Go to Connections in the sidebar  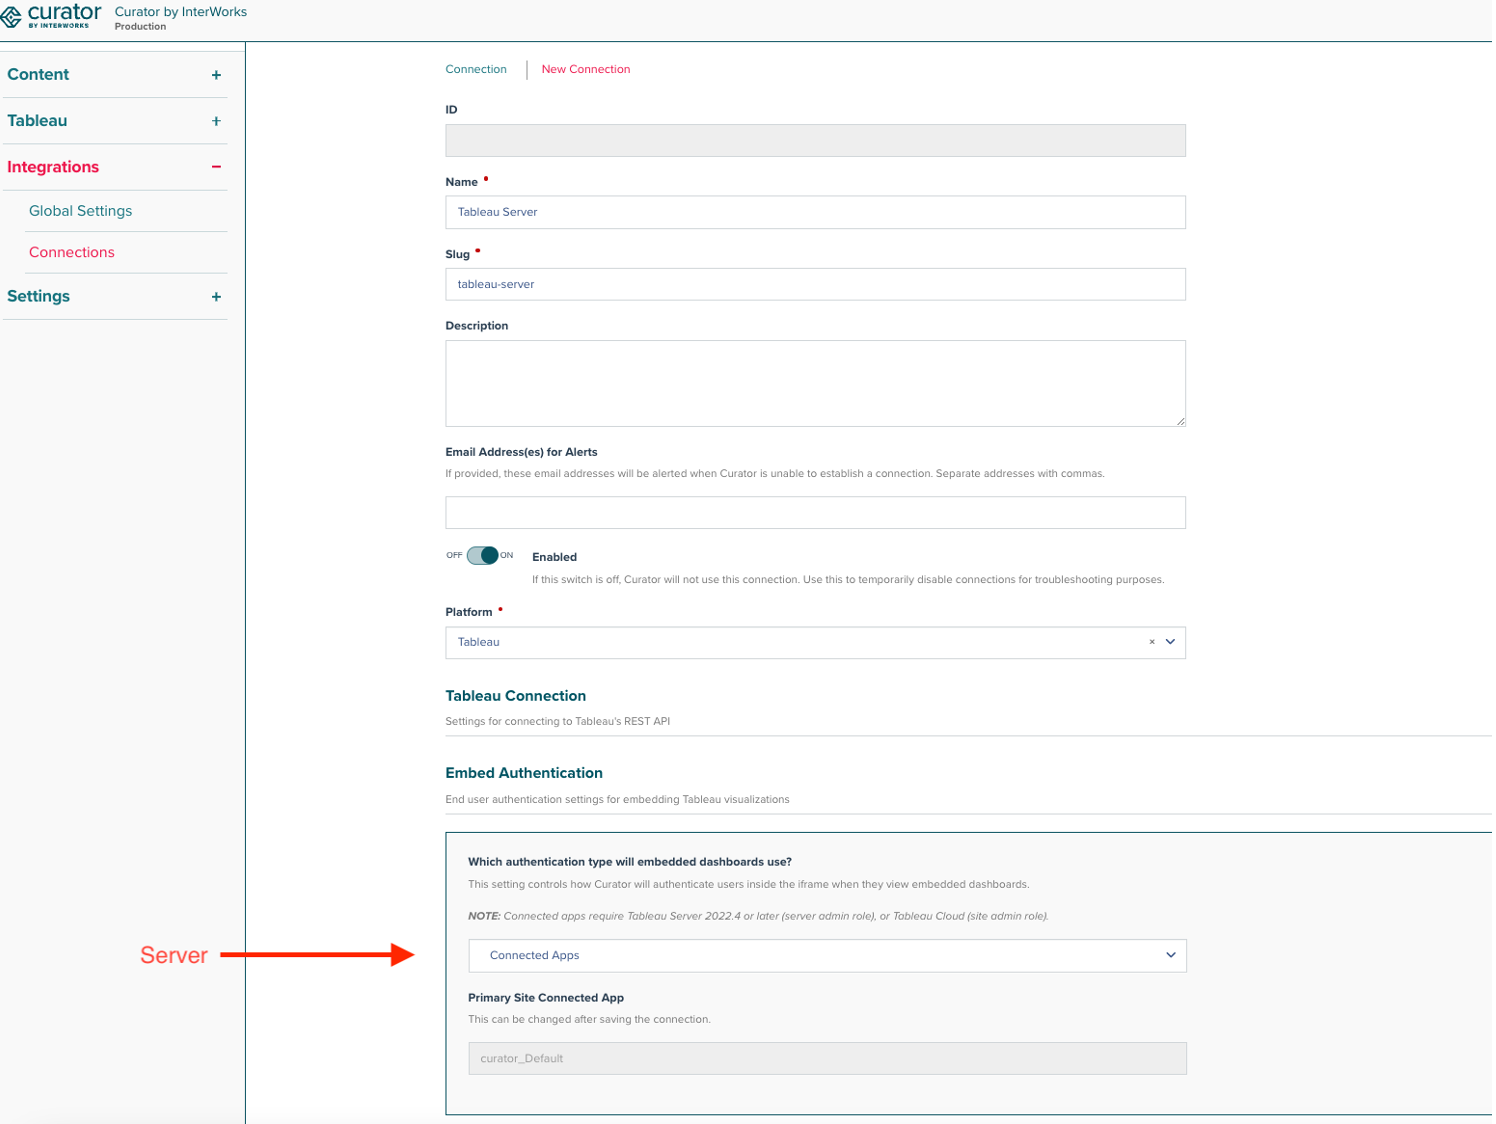(x=72, y=252)
